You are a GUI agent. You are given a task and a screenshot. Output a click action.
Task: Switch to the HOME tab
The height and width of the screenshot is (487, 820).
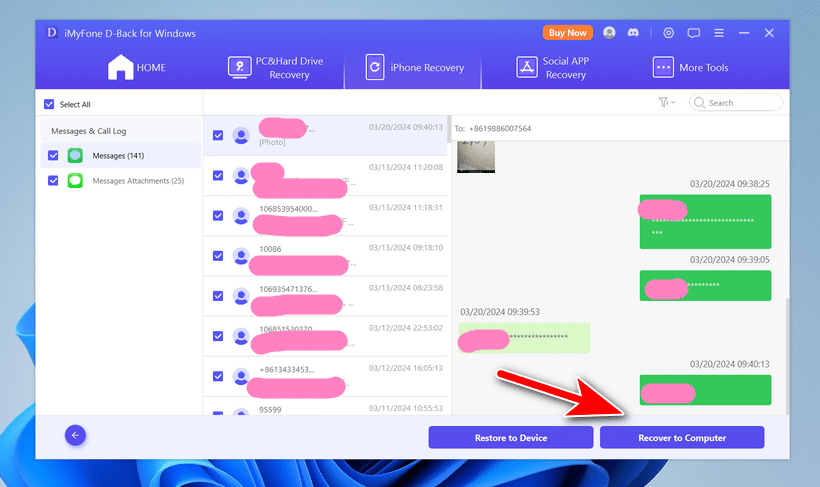click(137, 68)
